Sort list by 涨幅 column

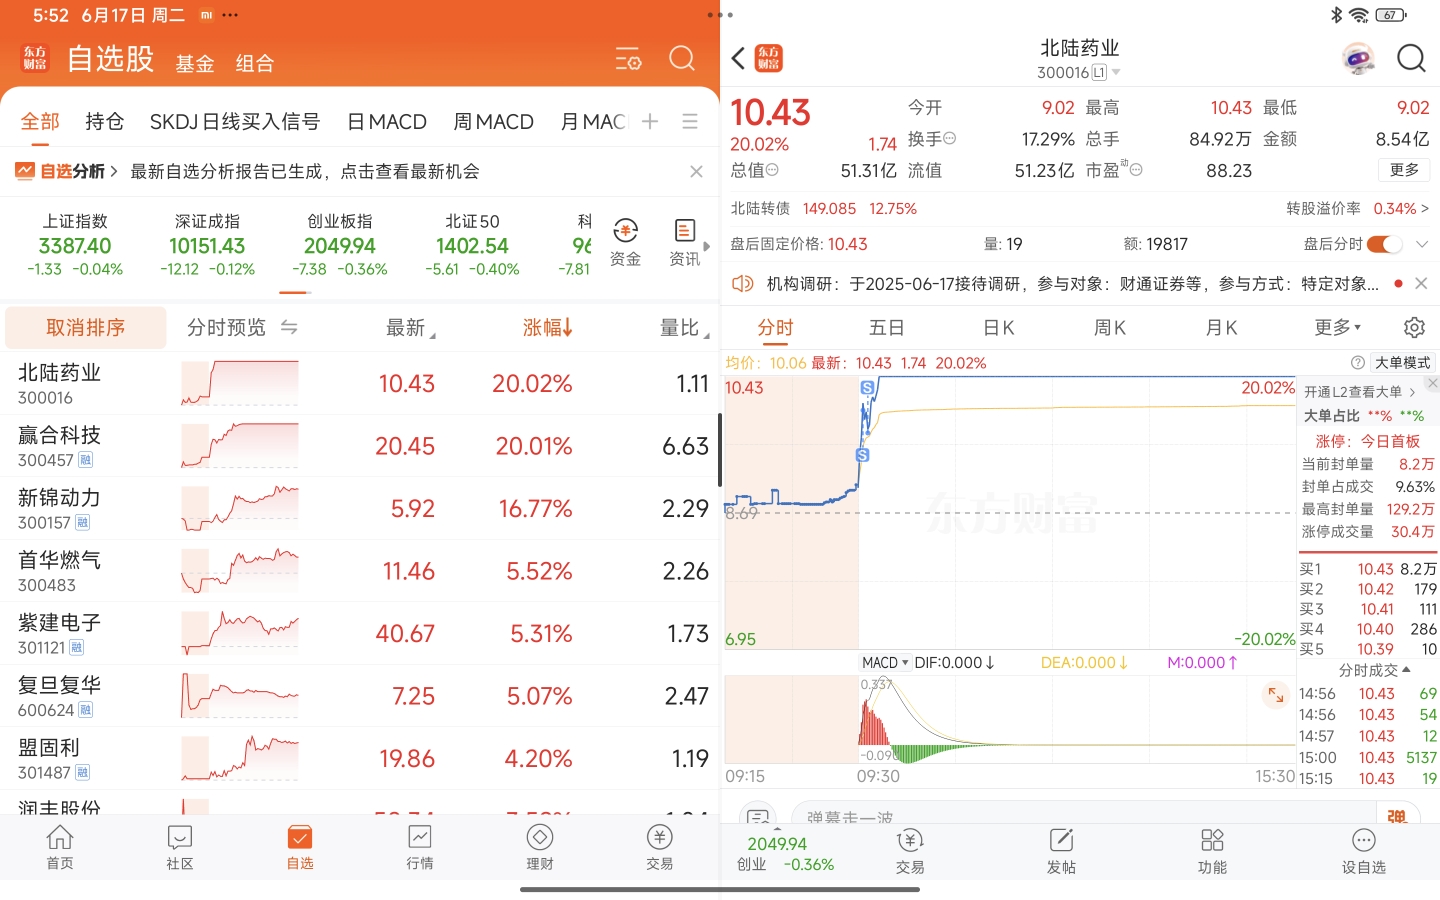(548, 327)
